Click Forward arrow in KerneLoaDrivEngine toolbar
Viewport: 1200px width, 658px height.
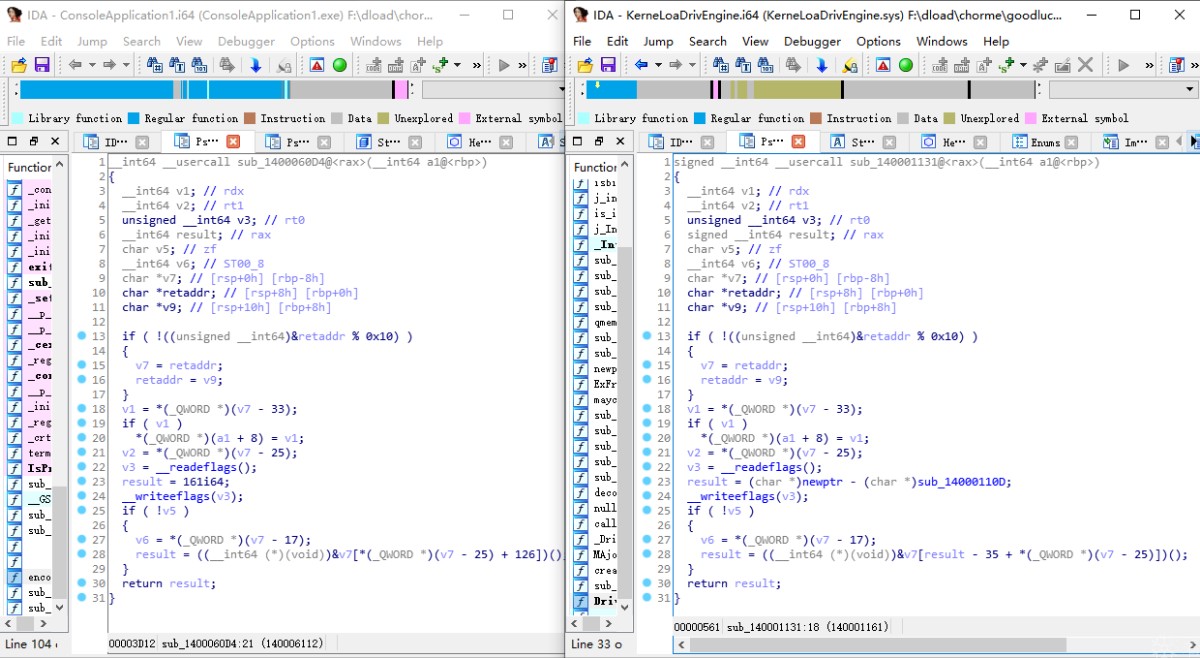(677, 65)
